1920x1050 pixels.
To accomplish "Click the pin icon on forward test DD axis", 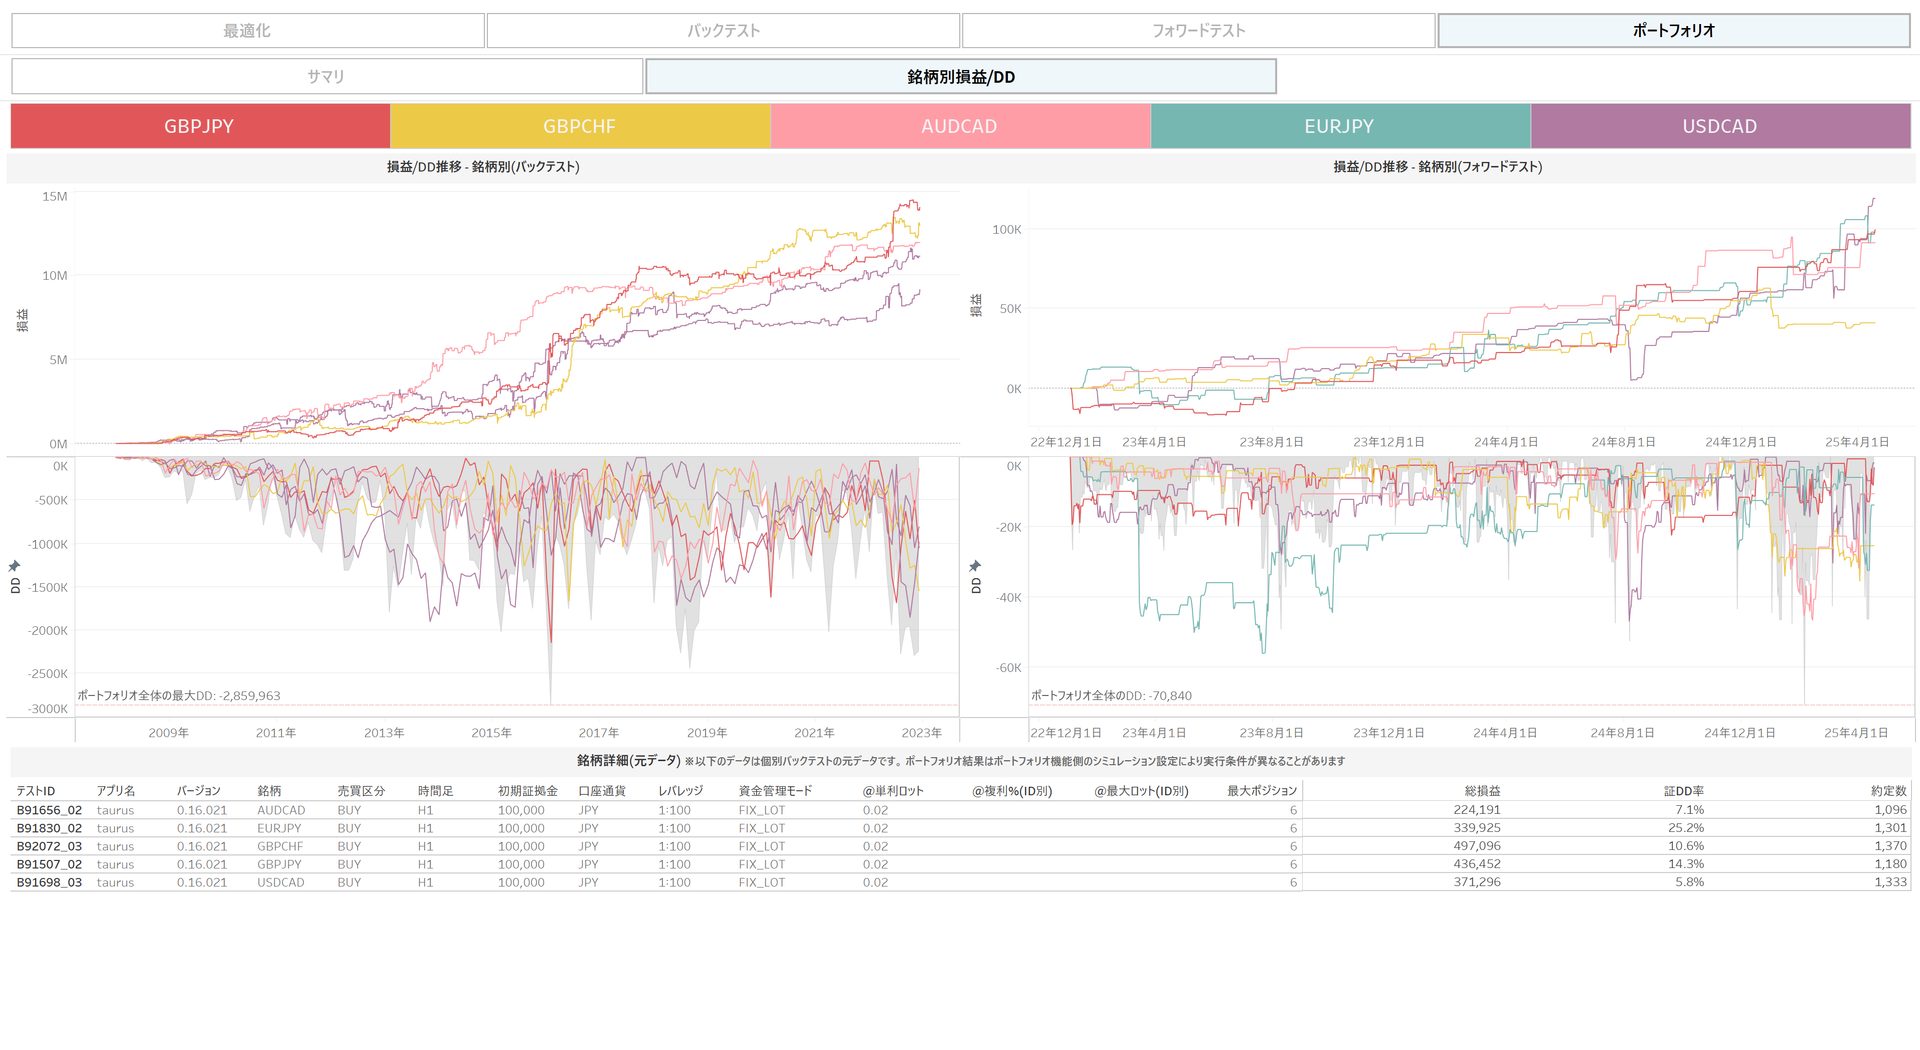I will [x=975, y=566].
